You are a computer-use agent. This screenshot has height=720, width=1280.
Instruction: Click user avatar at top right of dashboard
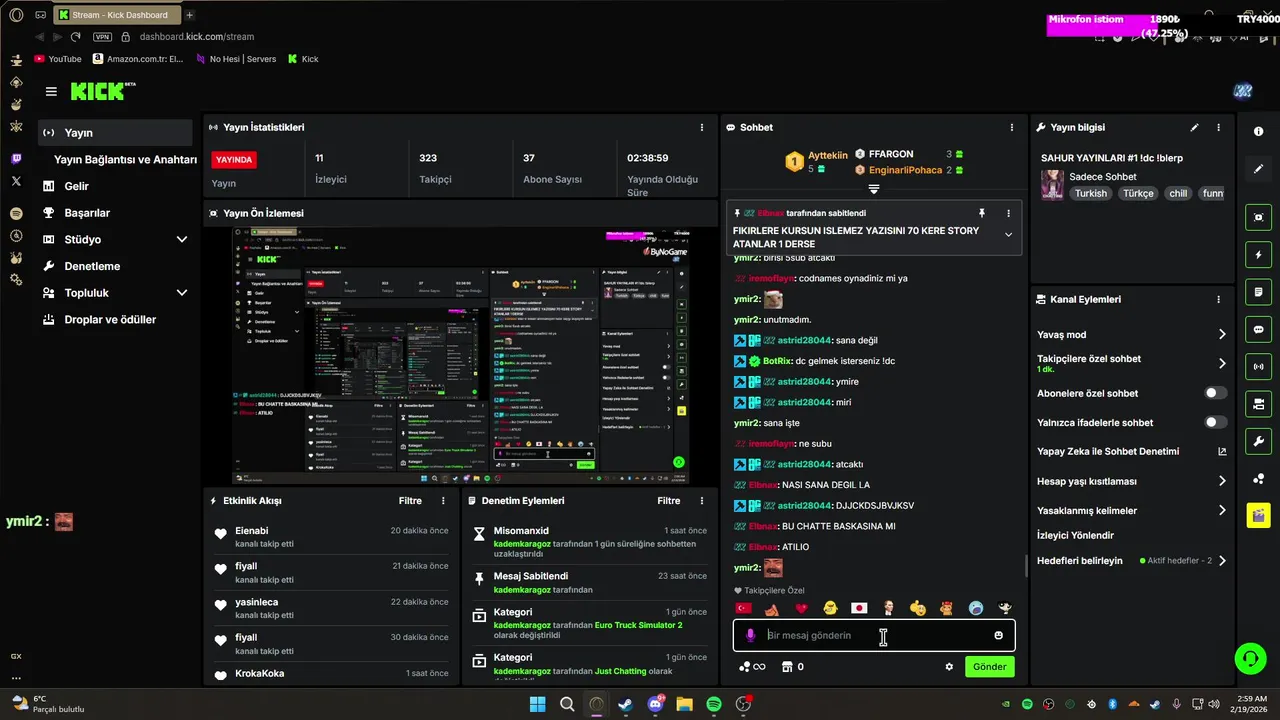click(x=1243, y=91)
